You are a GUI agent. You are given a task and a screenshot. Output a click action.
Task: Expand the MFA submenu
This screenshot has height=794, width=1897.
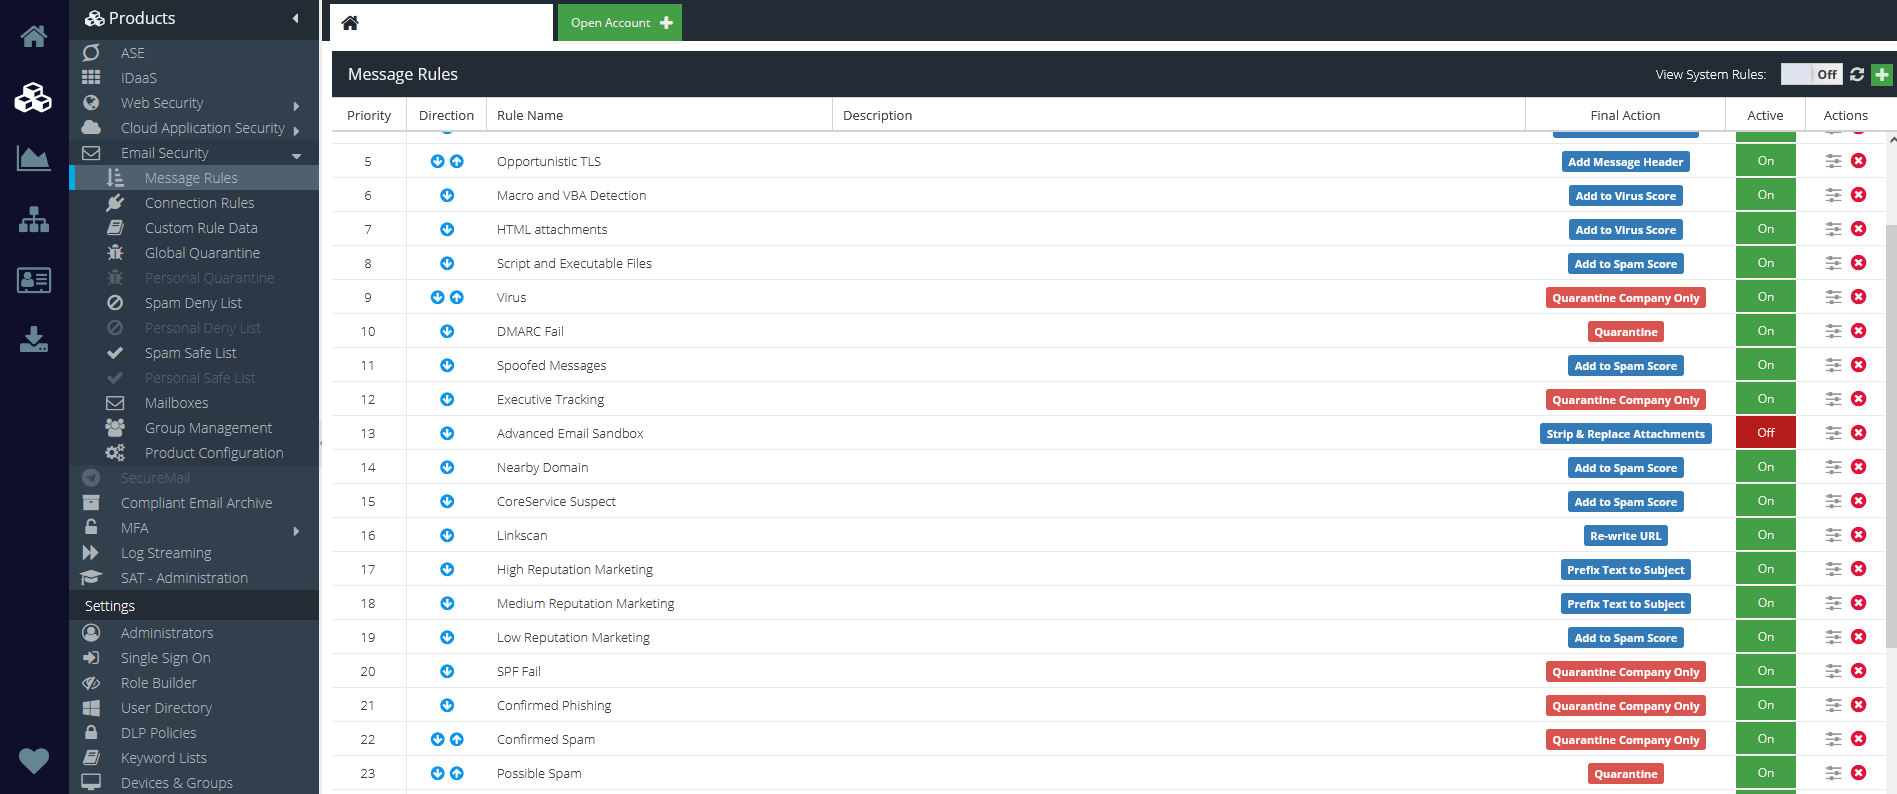point(296,530)
